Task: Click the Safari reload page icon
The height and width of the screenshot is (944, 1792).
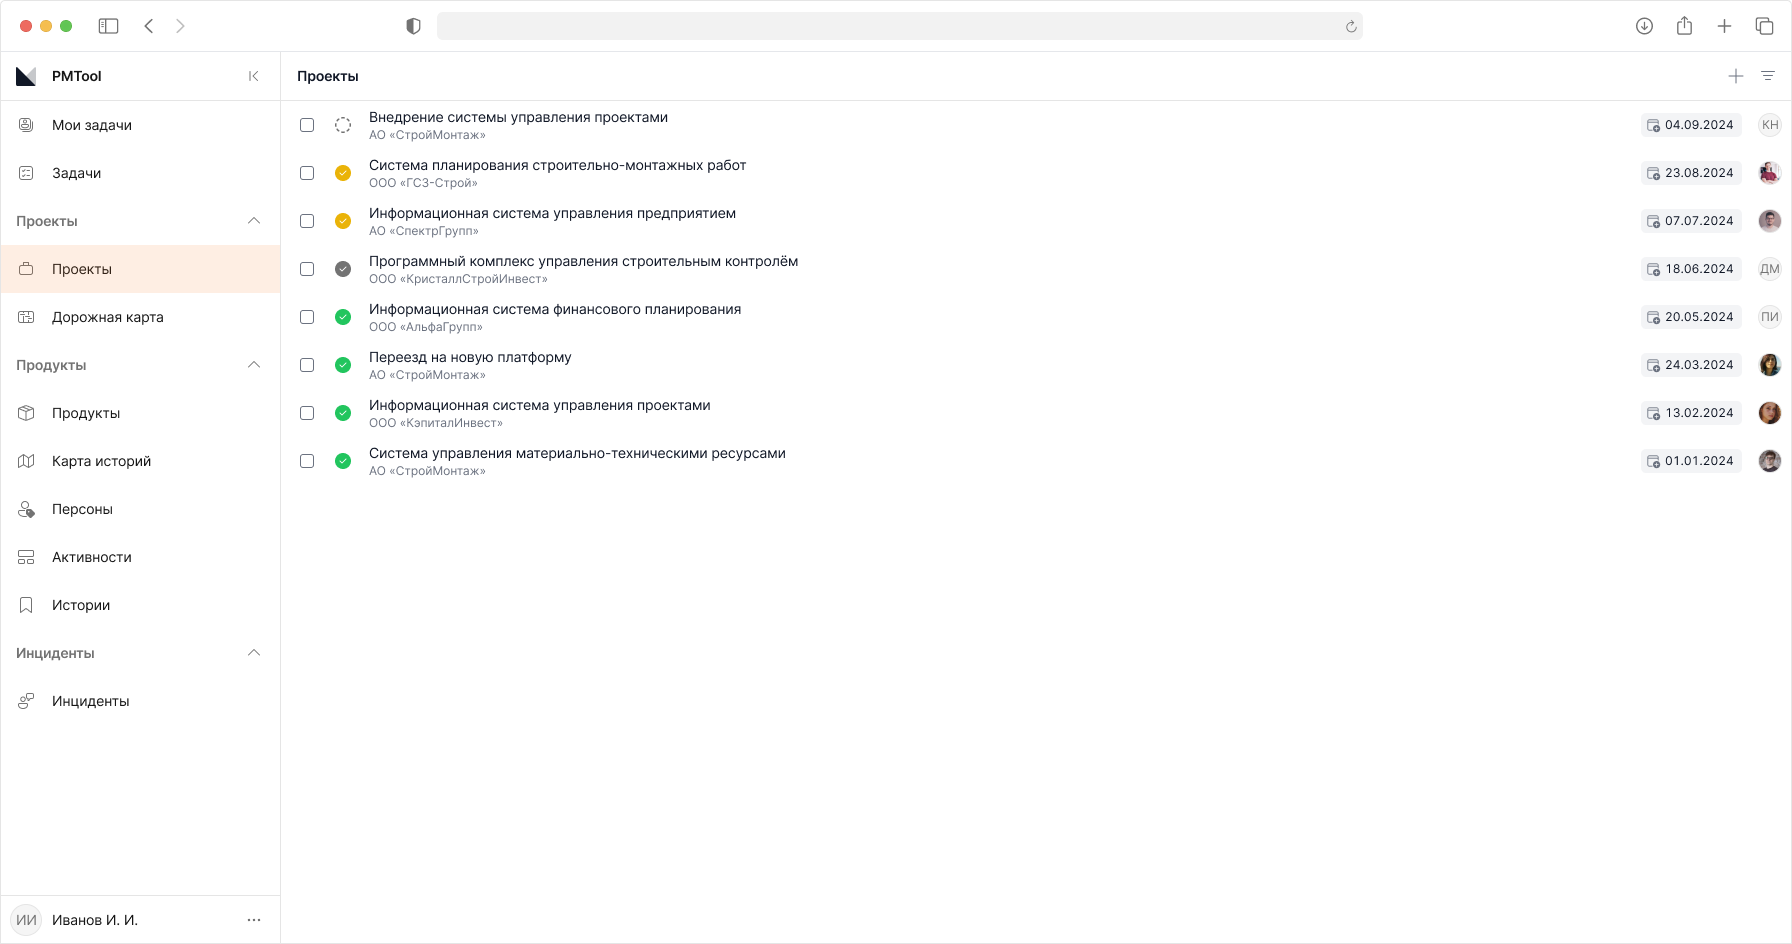Action: pyautogui.click(x=1351, y=27)
